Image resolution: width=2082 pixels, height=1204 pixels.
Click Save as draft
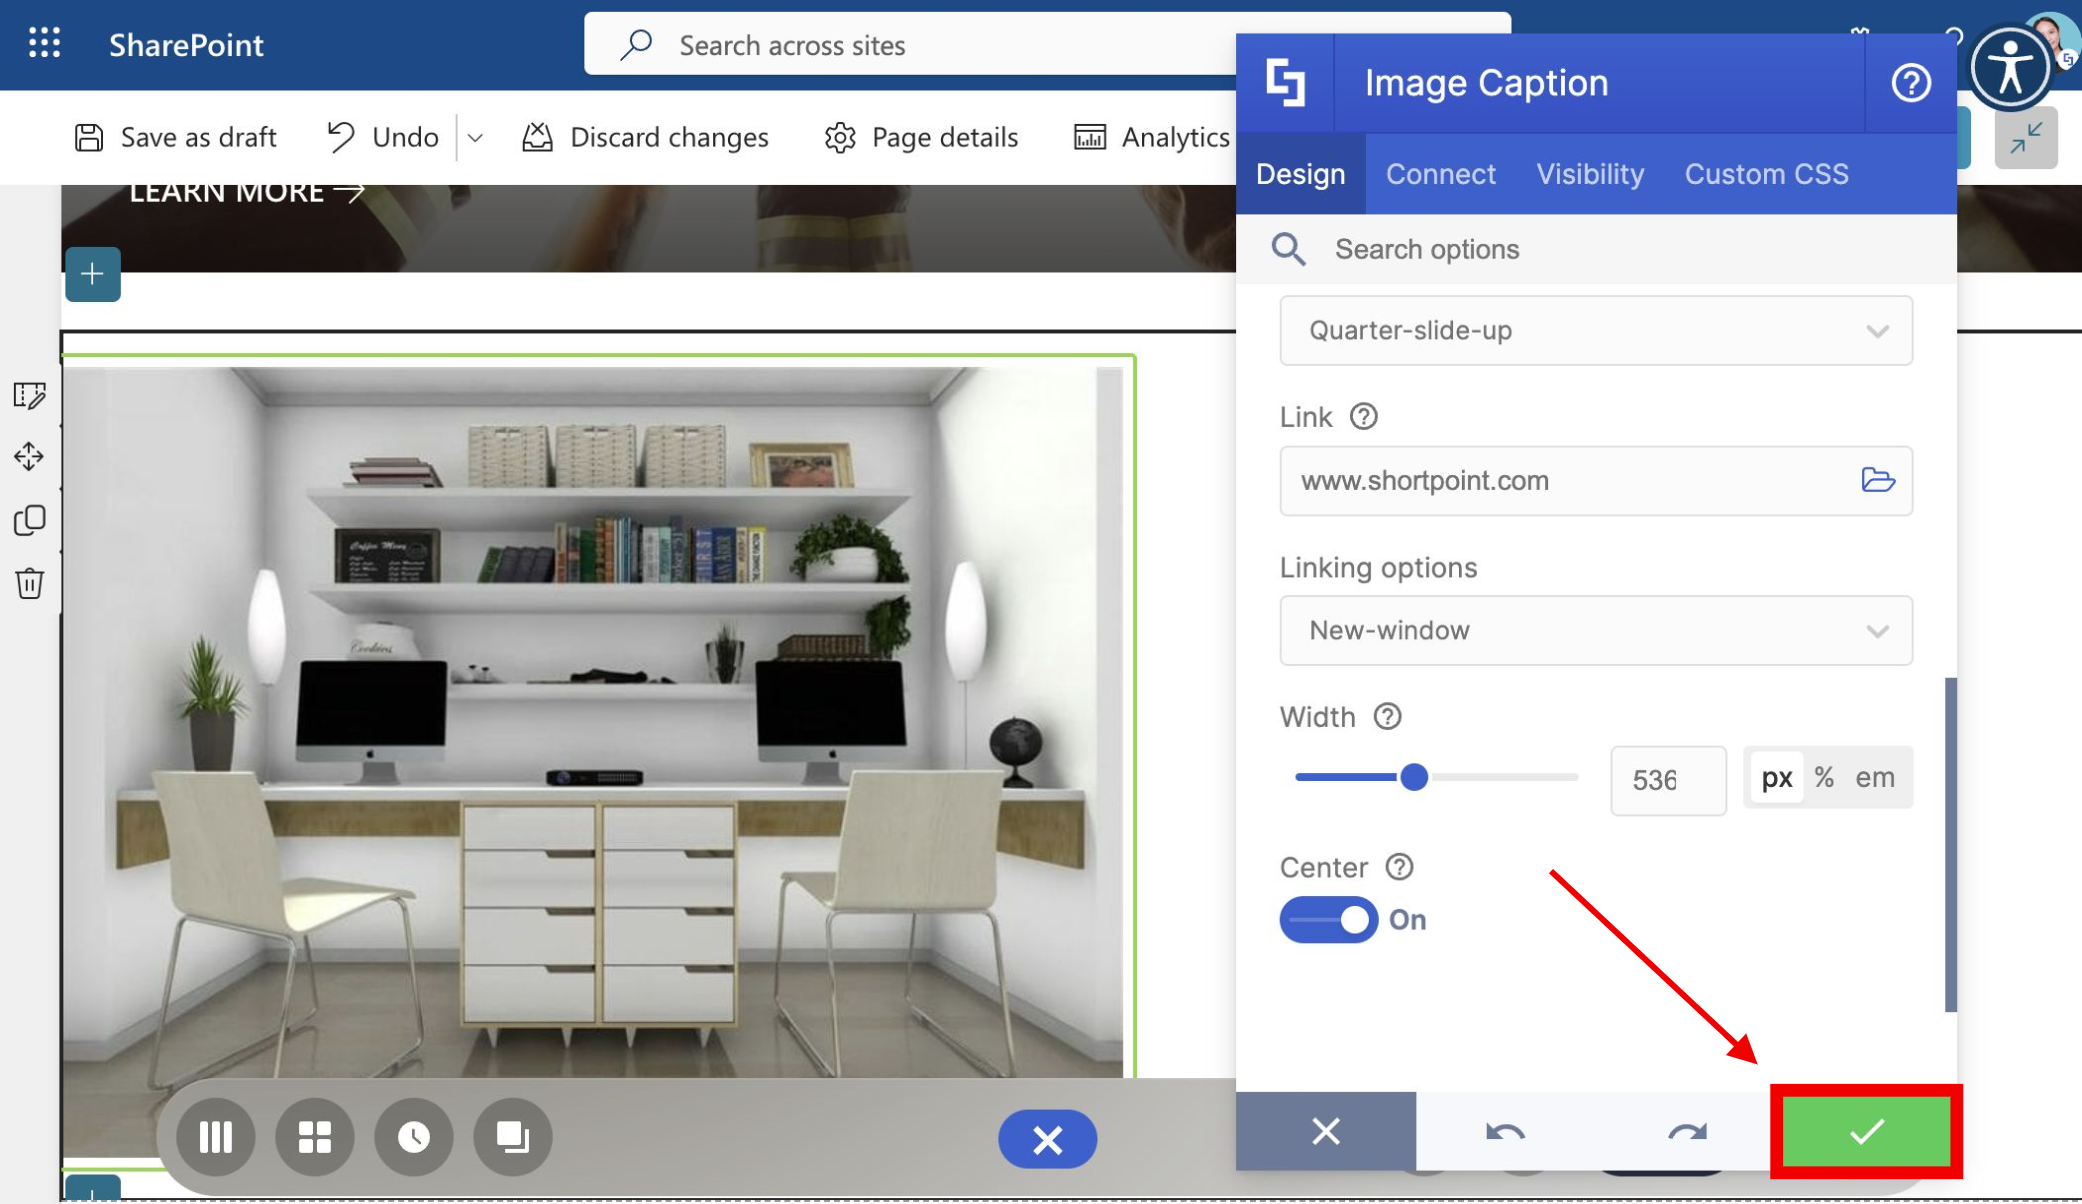pyautogui.click(x=176, y=137)
